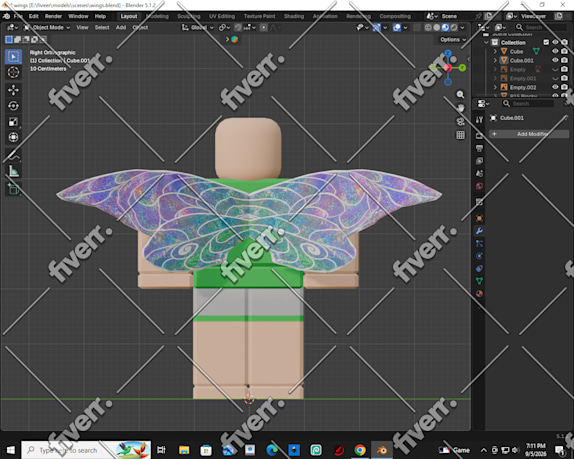Open the Object properties tab
574x459 pixels.
pos(479,219)
